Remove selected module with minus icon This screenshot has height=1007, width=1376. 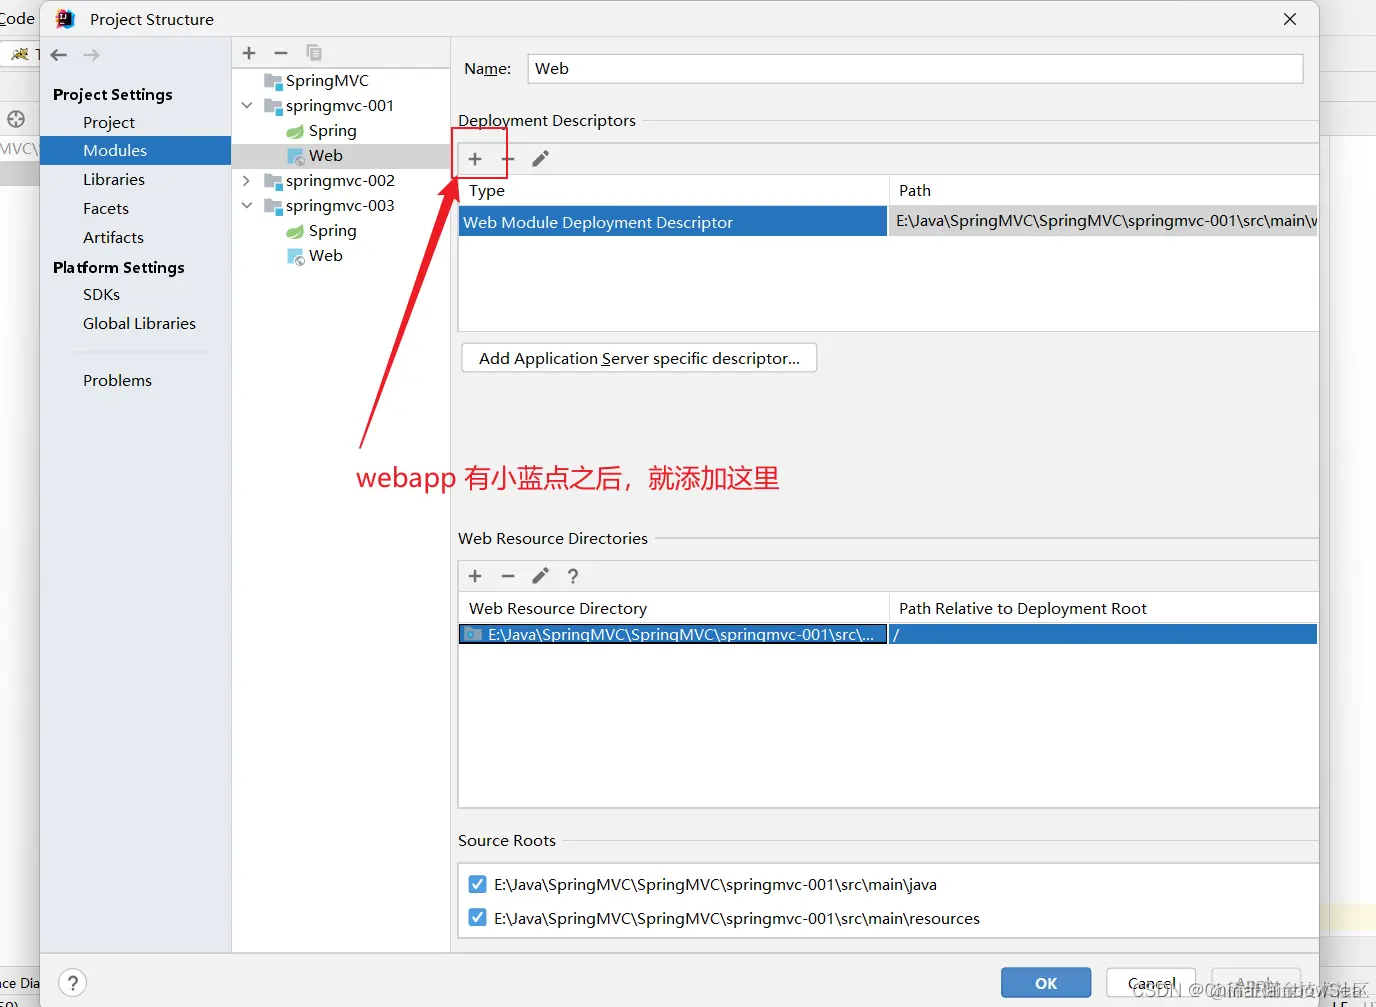tap(281, 53)
